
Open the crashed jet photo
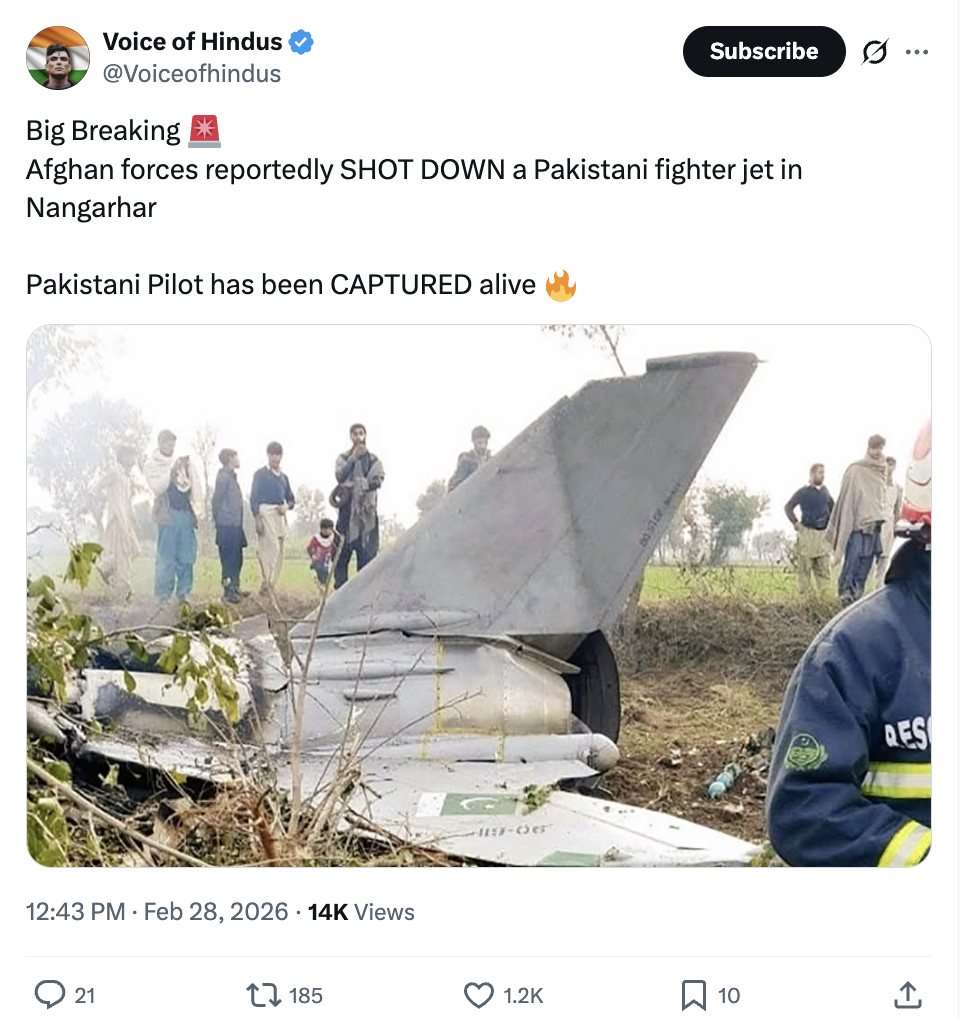click(x=478, y=595)
